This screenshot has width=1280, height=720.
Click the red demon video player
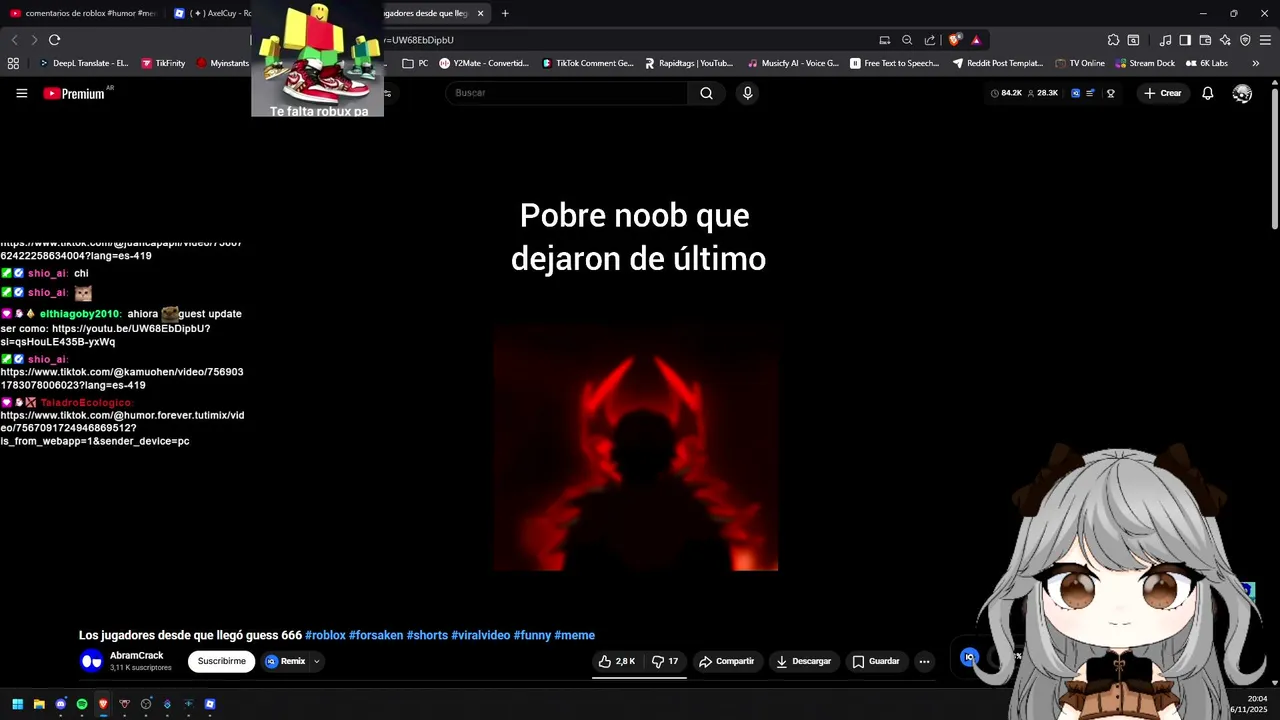pyautogui.click(x=635, y=446)
